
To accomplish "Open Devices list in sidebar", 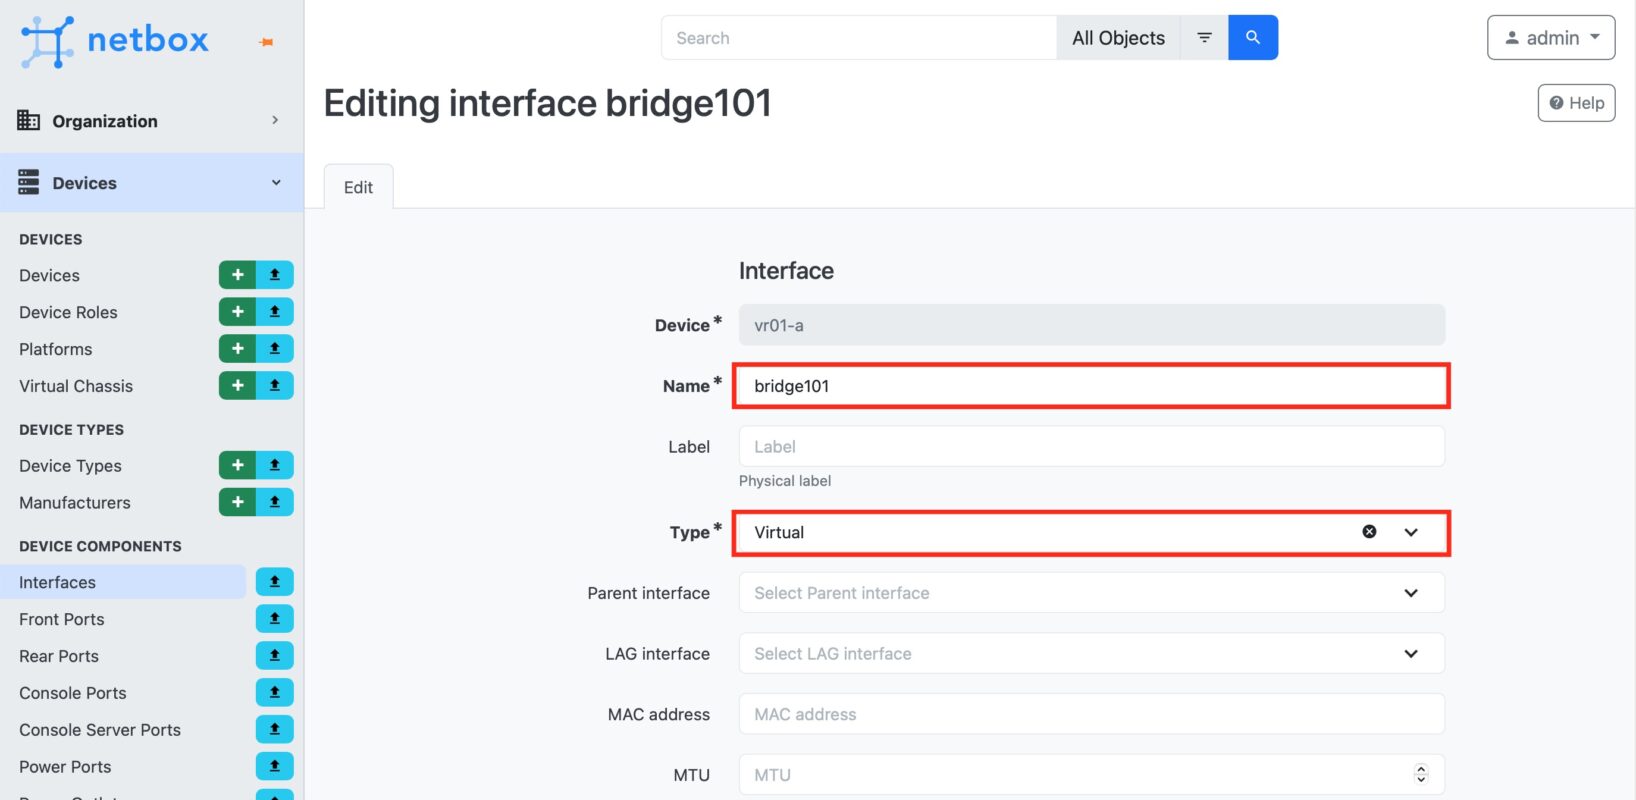I will (49, 275).
